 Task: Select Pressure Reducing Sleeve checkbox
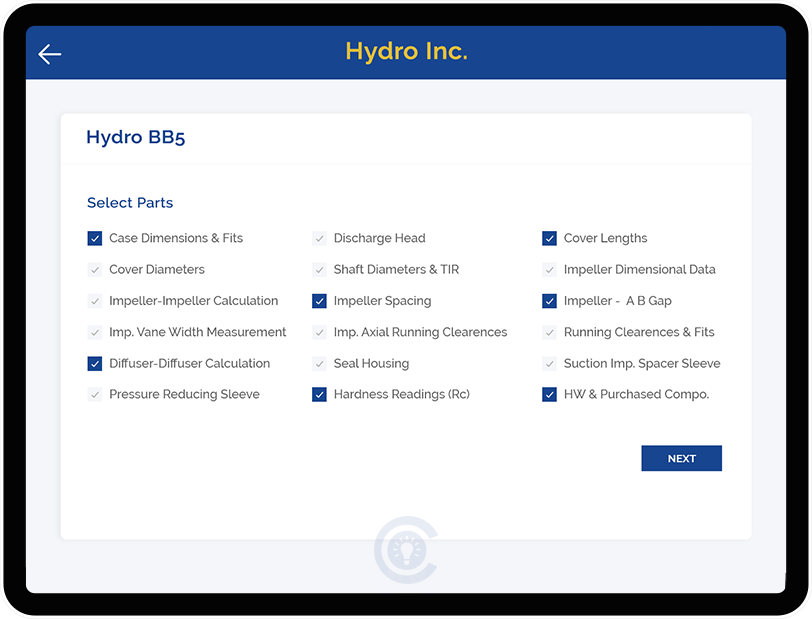click(x=95, y=395)
